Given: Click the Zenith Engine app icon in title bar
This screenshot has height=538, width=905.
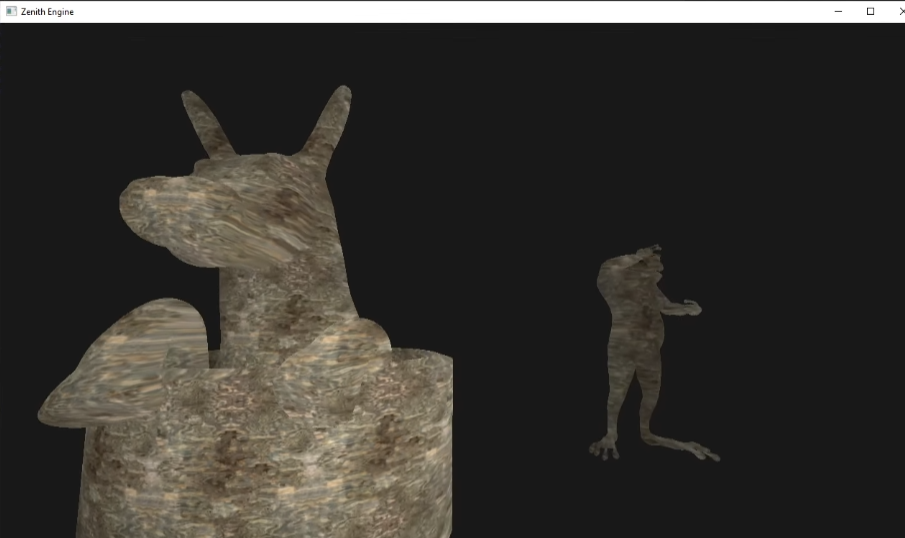Looking at the screenshot, I should click(11, 11).
